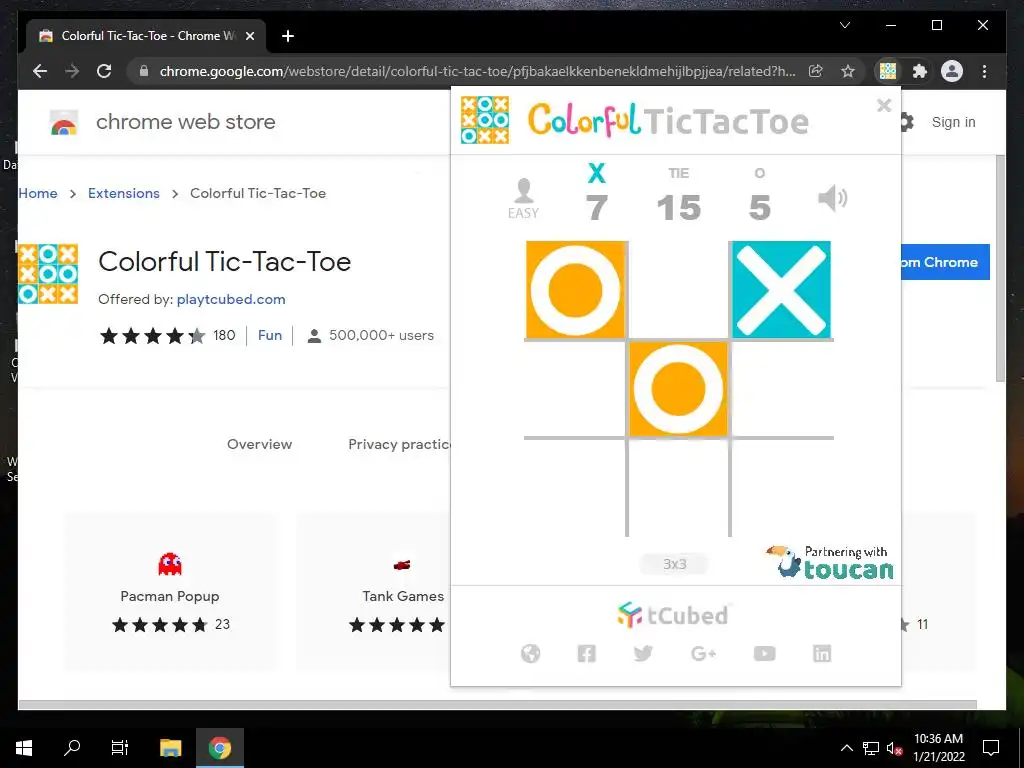Open the notification center icon
Image resolution: width=1024 pixels, height=768 pixels.
point(991,748)
